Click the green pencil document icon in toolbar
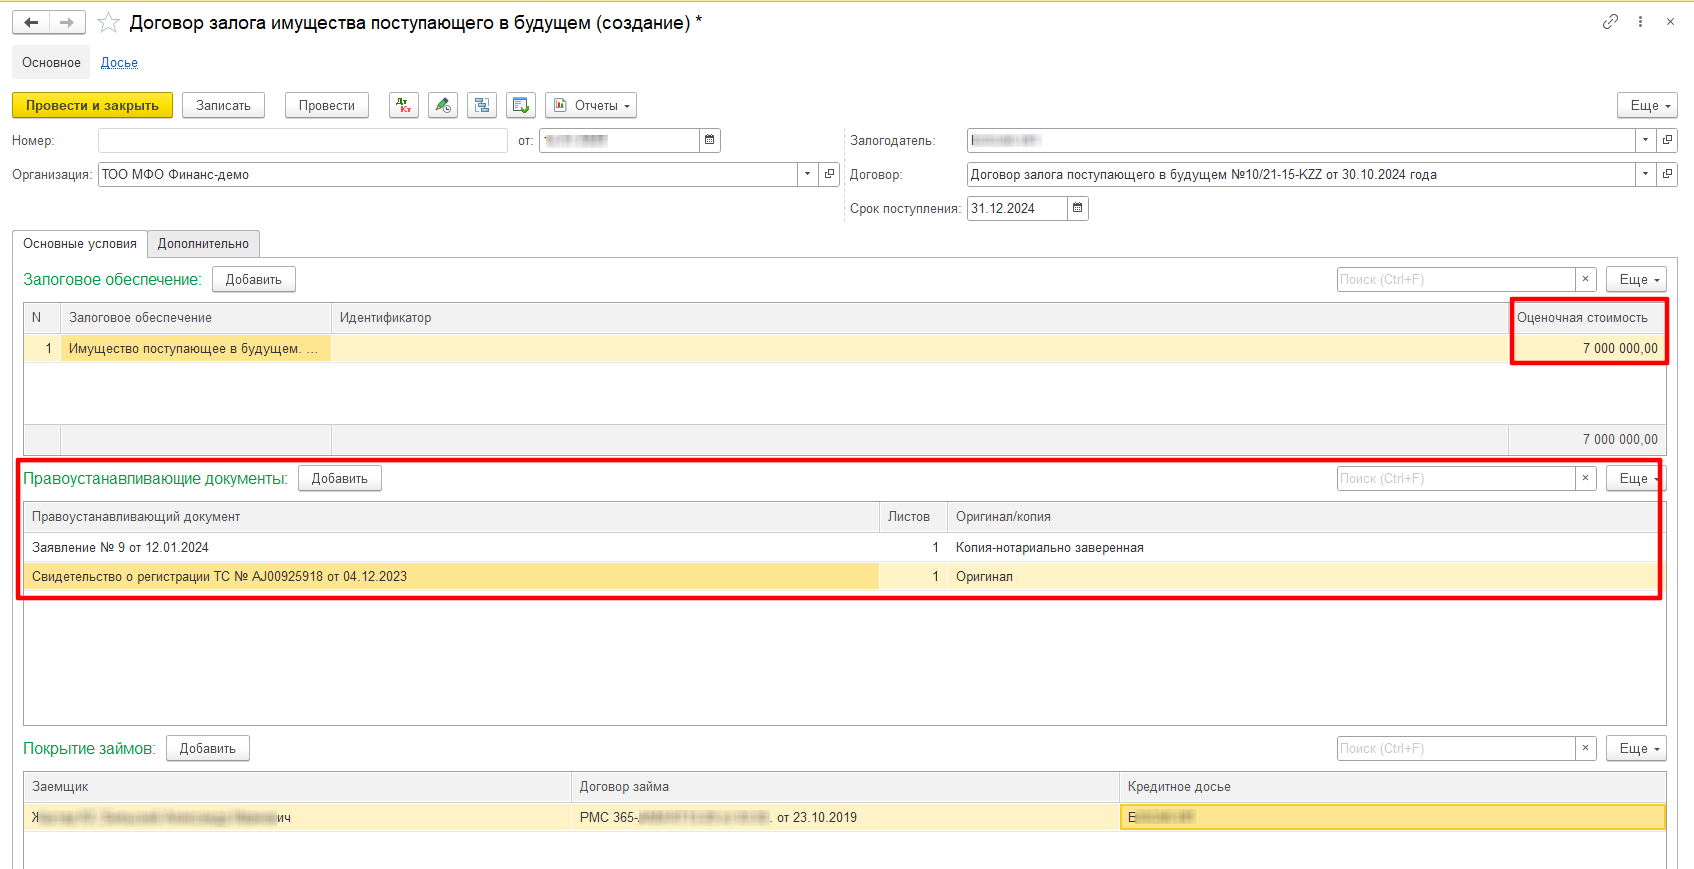The height and width of the screenshot is (869, 1694). tap(443, 105)
